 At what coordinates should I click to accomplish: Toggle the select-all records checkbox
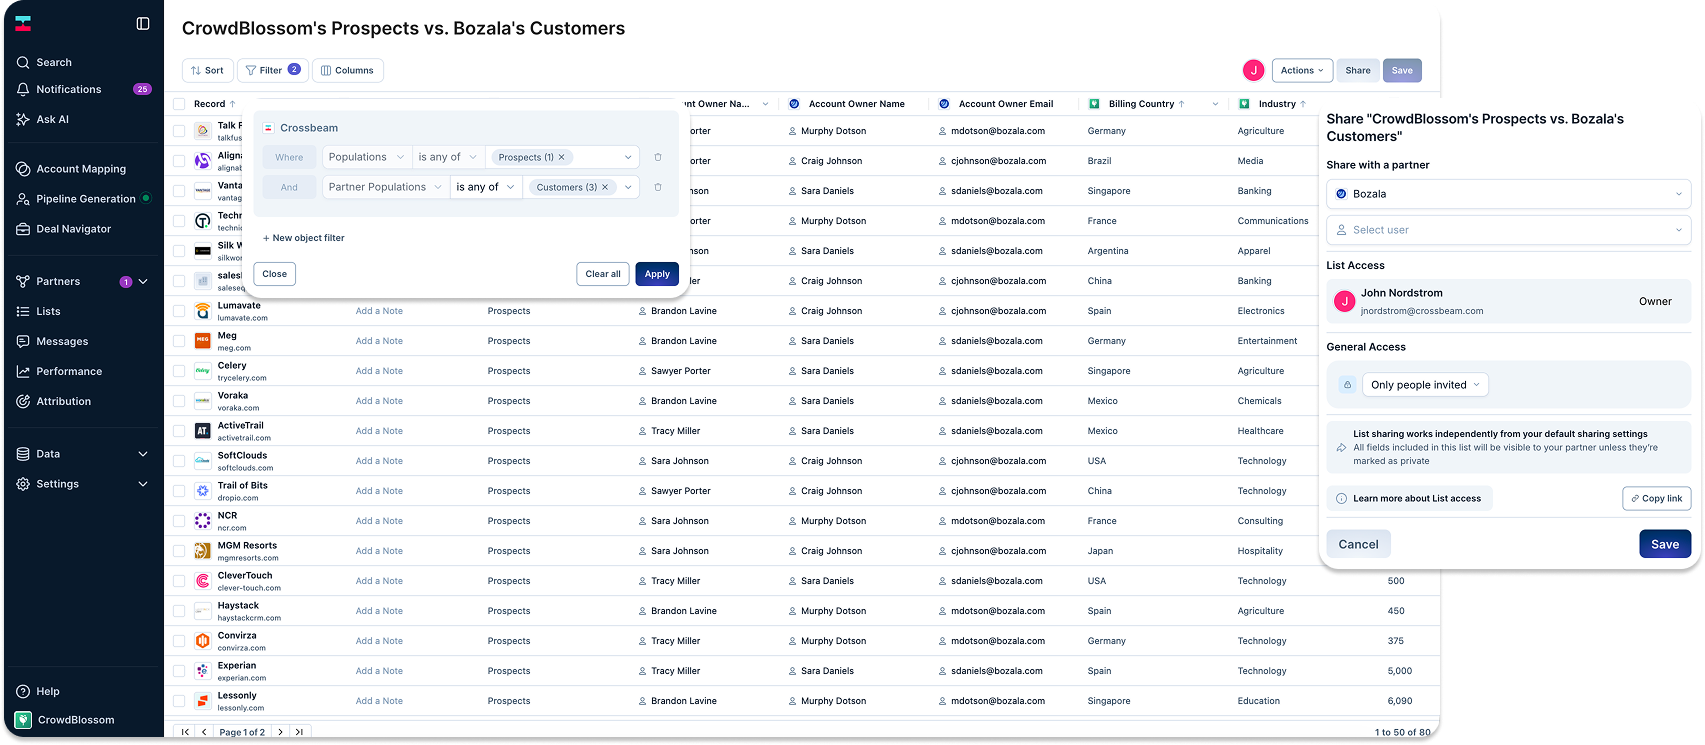[x=179, y=104]
